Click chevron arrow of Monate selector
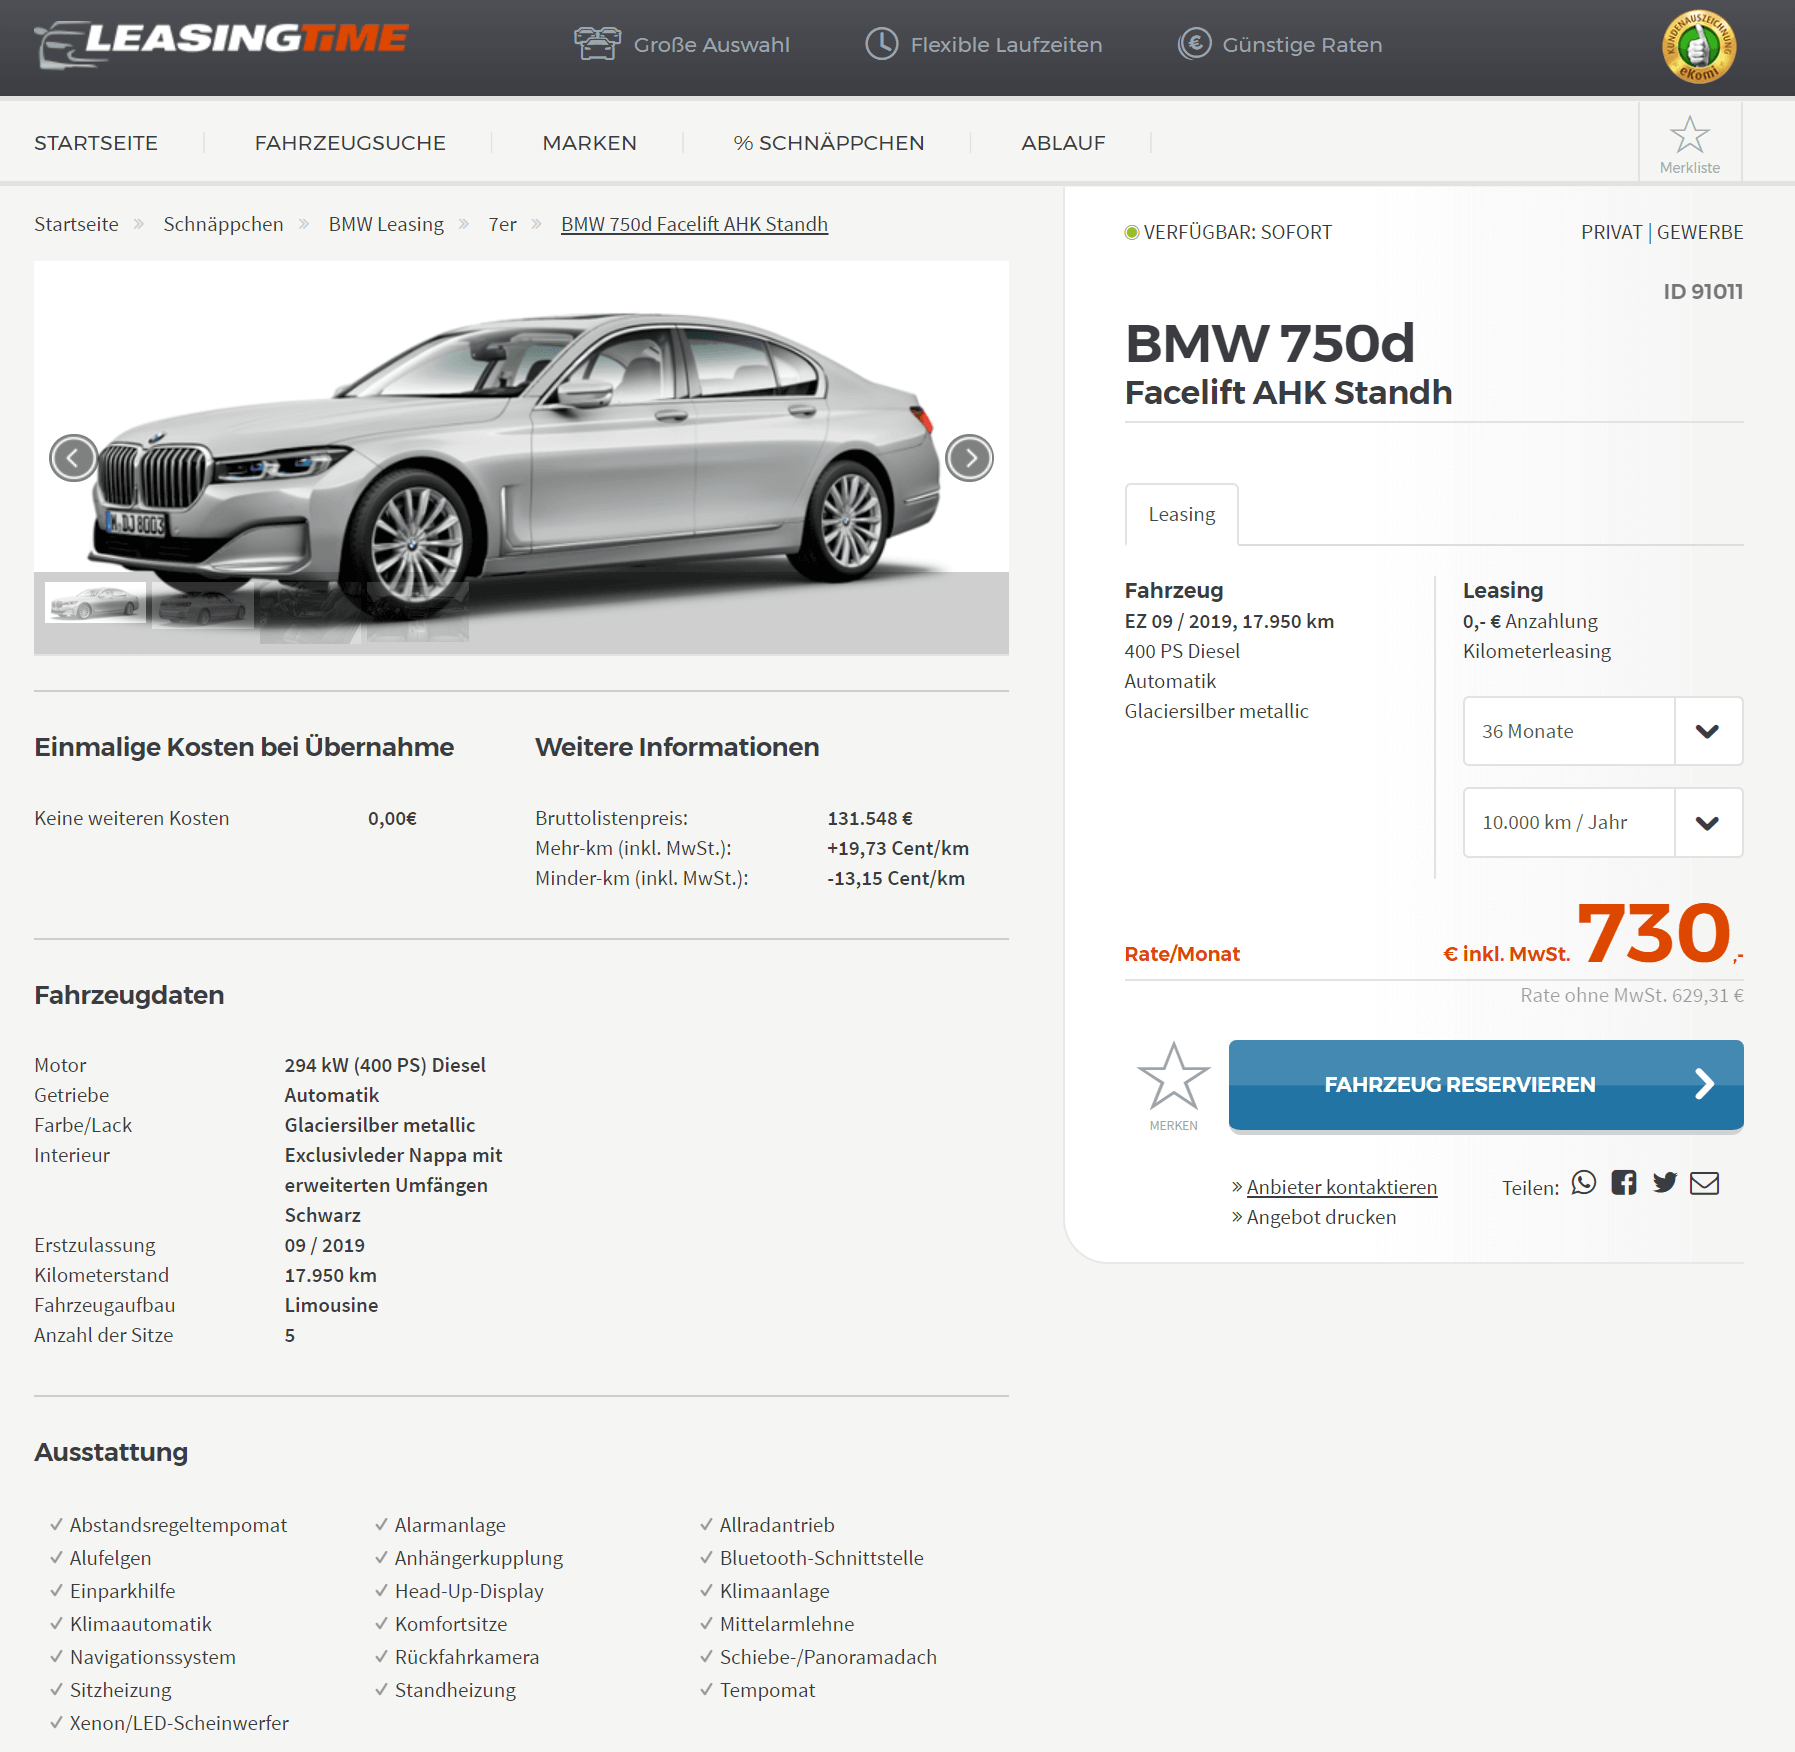This screenshot has height=1752, width=1795. (1708, 731)
